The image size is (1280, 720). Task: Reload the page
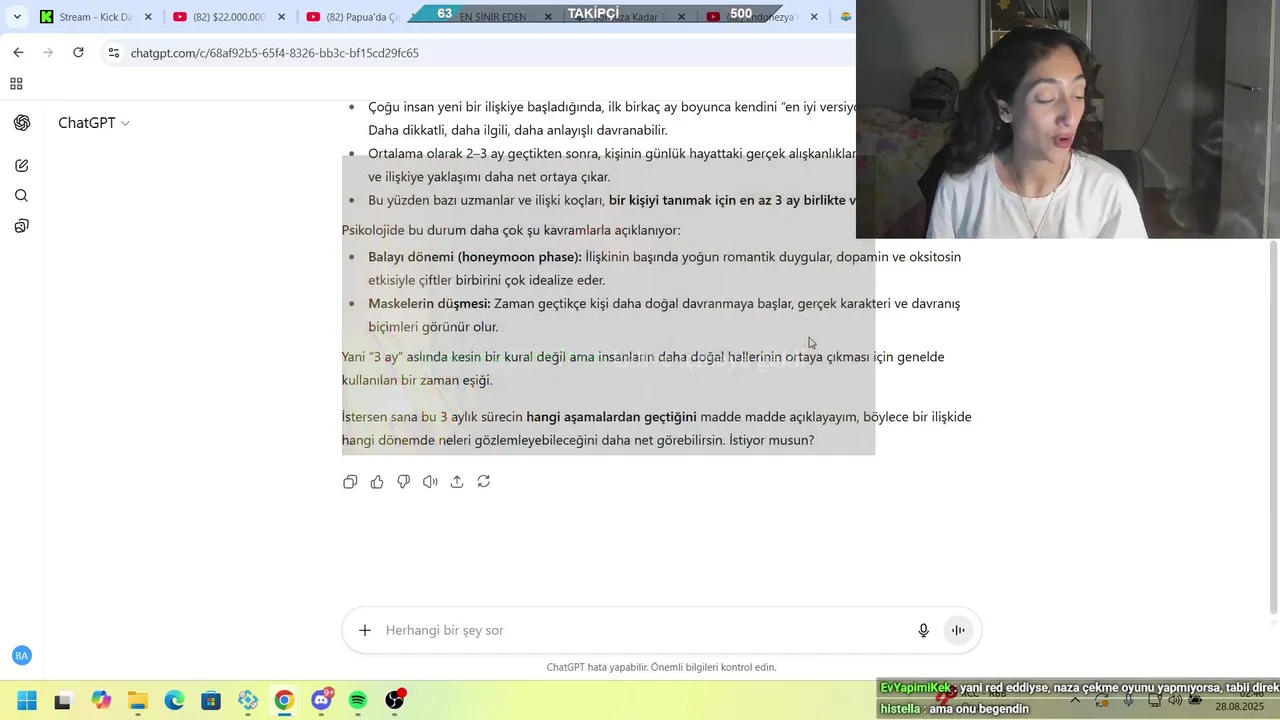point(78,53)
